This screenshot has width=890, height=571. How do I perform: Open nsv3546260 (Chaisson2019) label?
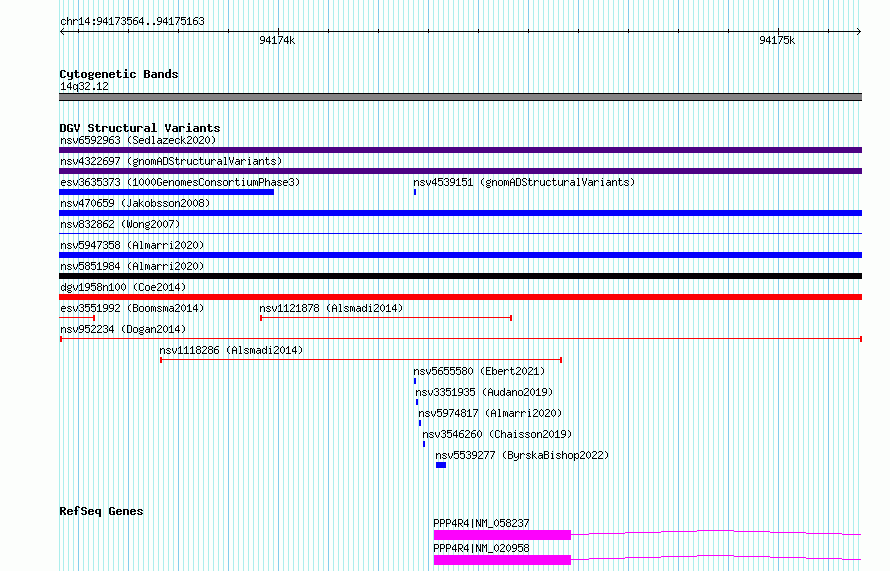497,434
